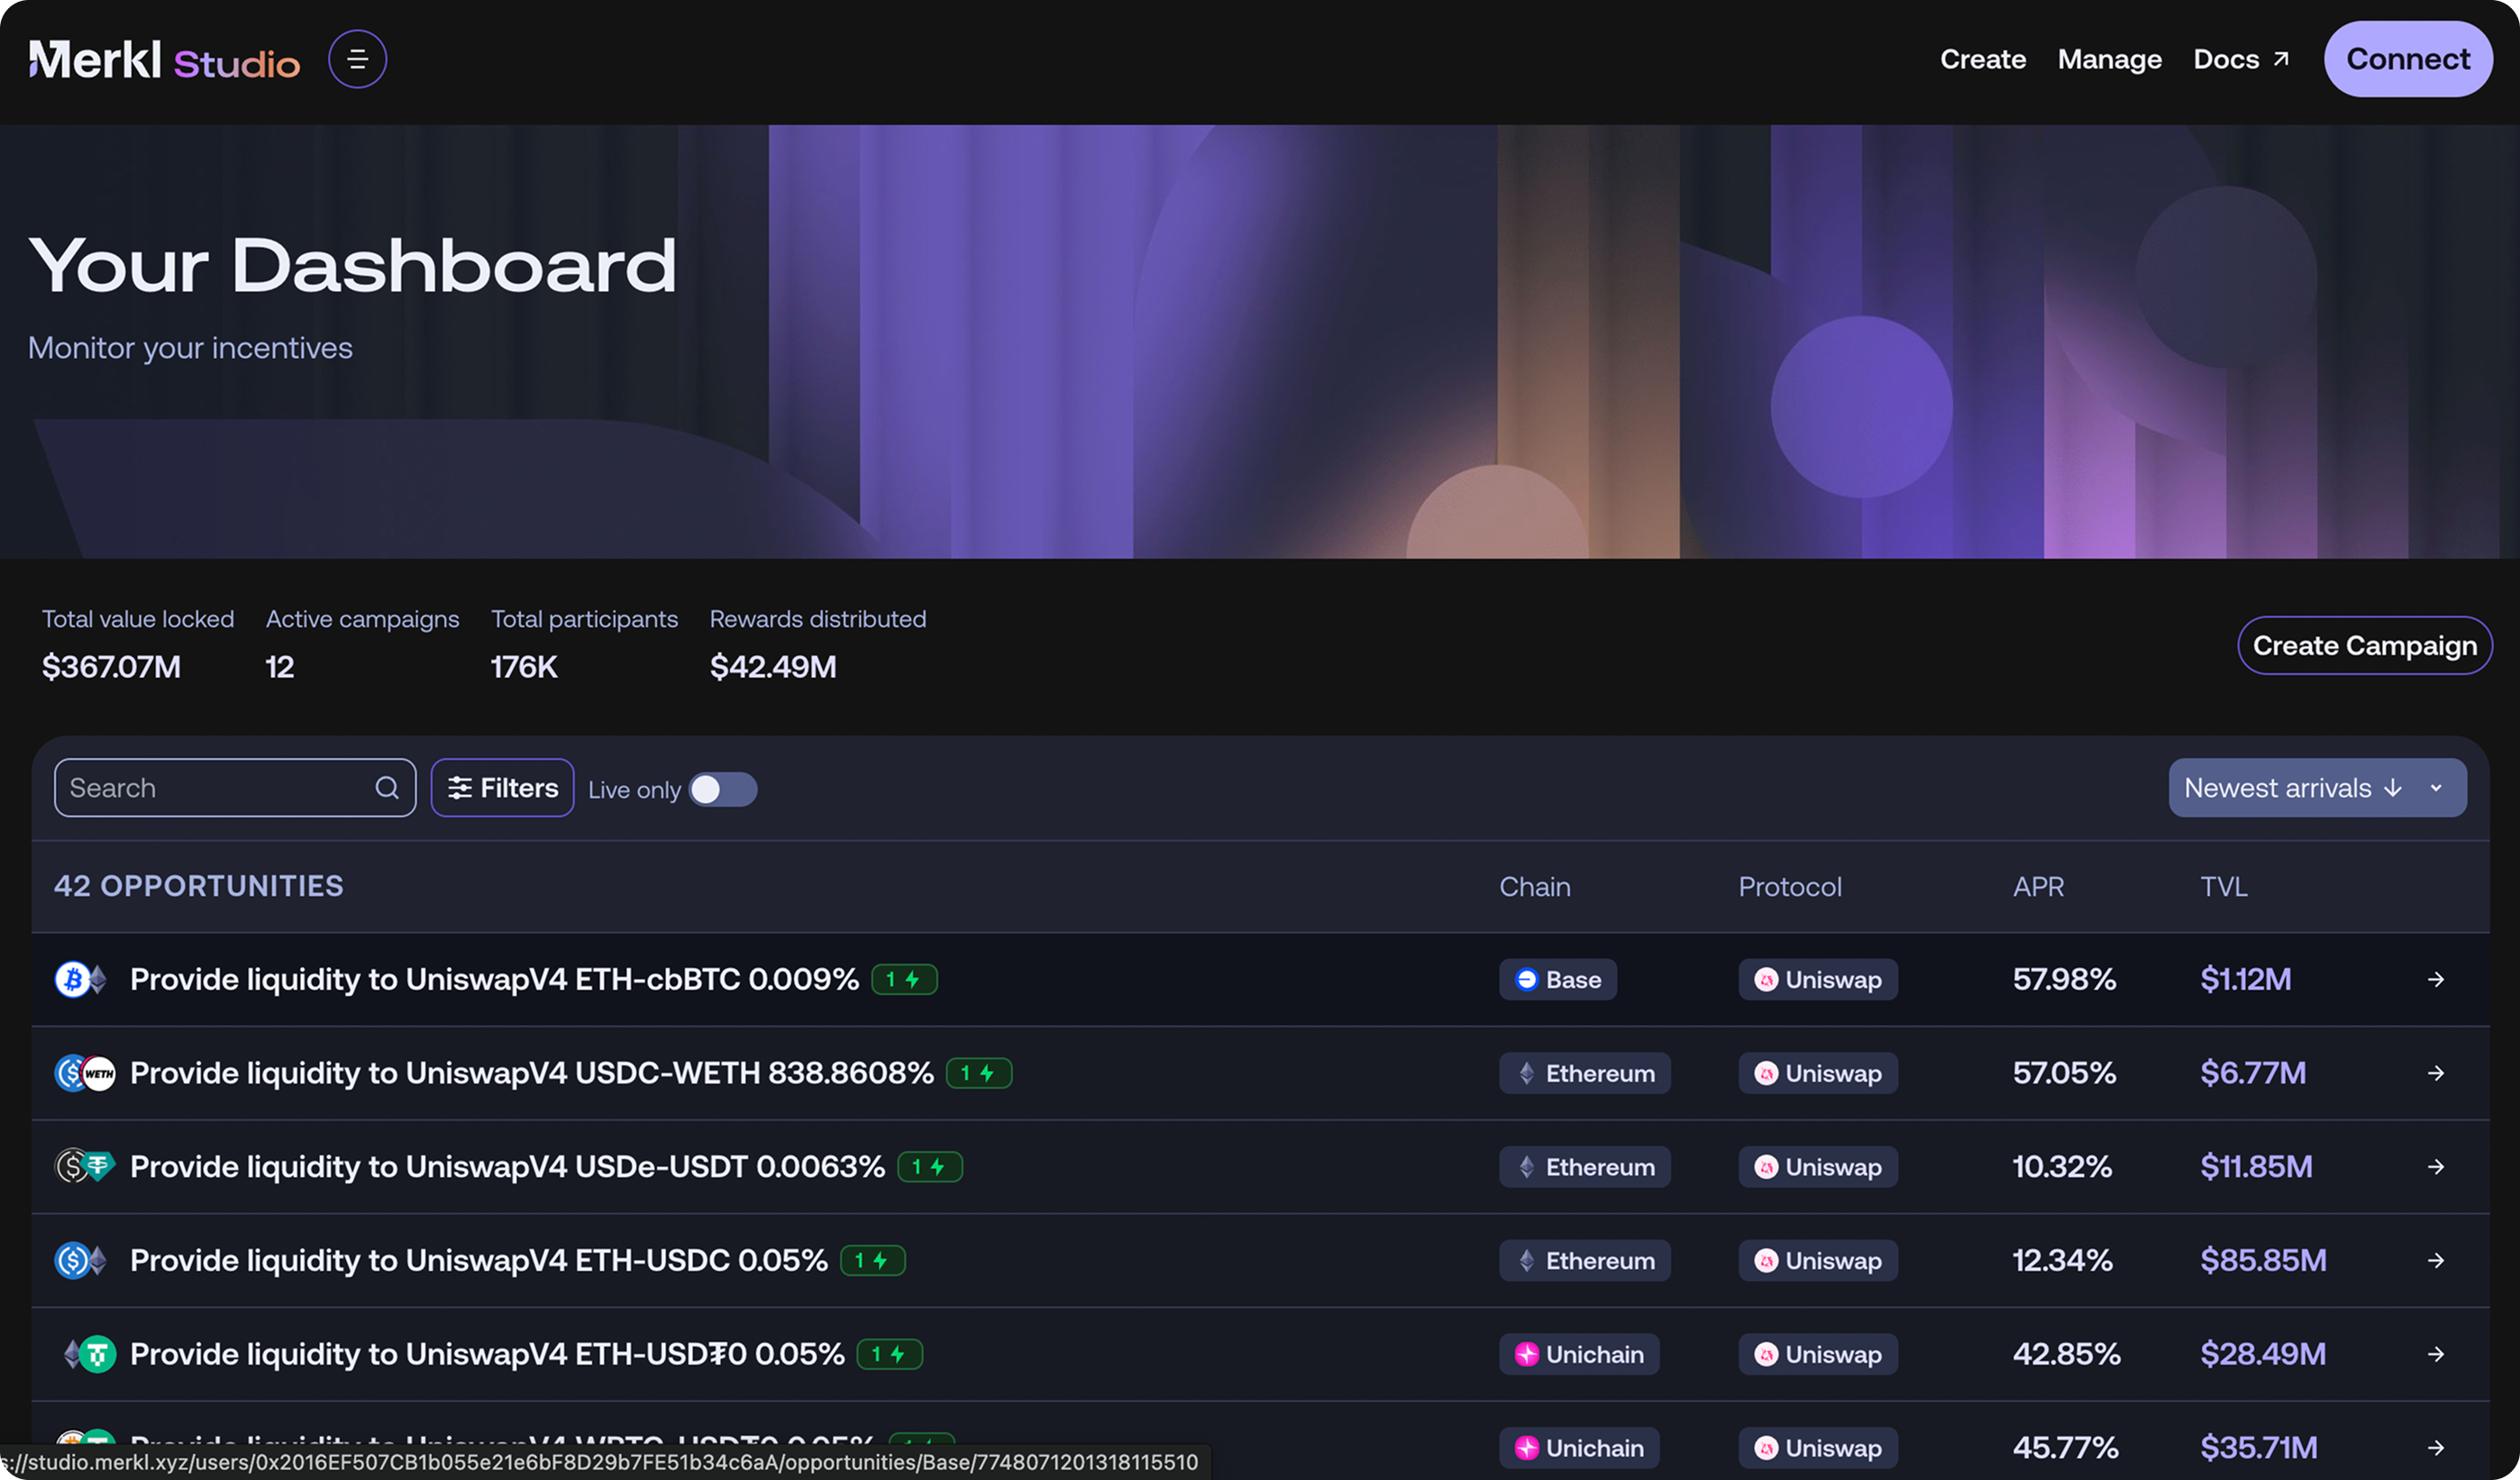Click the $85.85M TVL value

pos(2263,1260)
